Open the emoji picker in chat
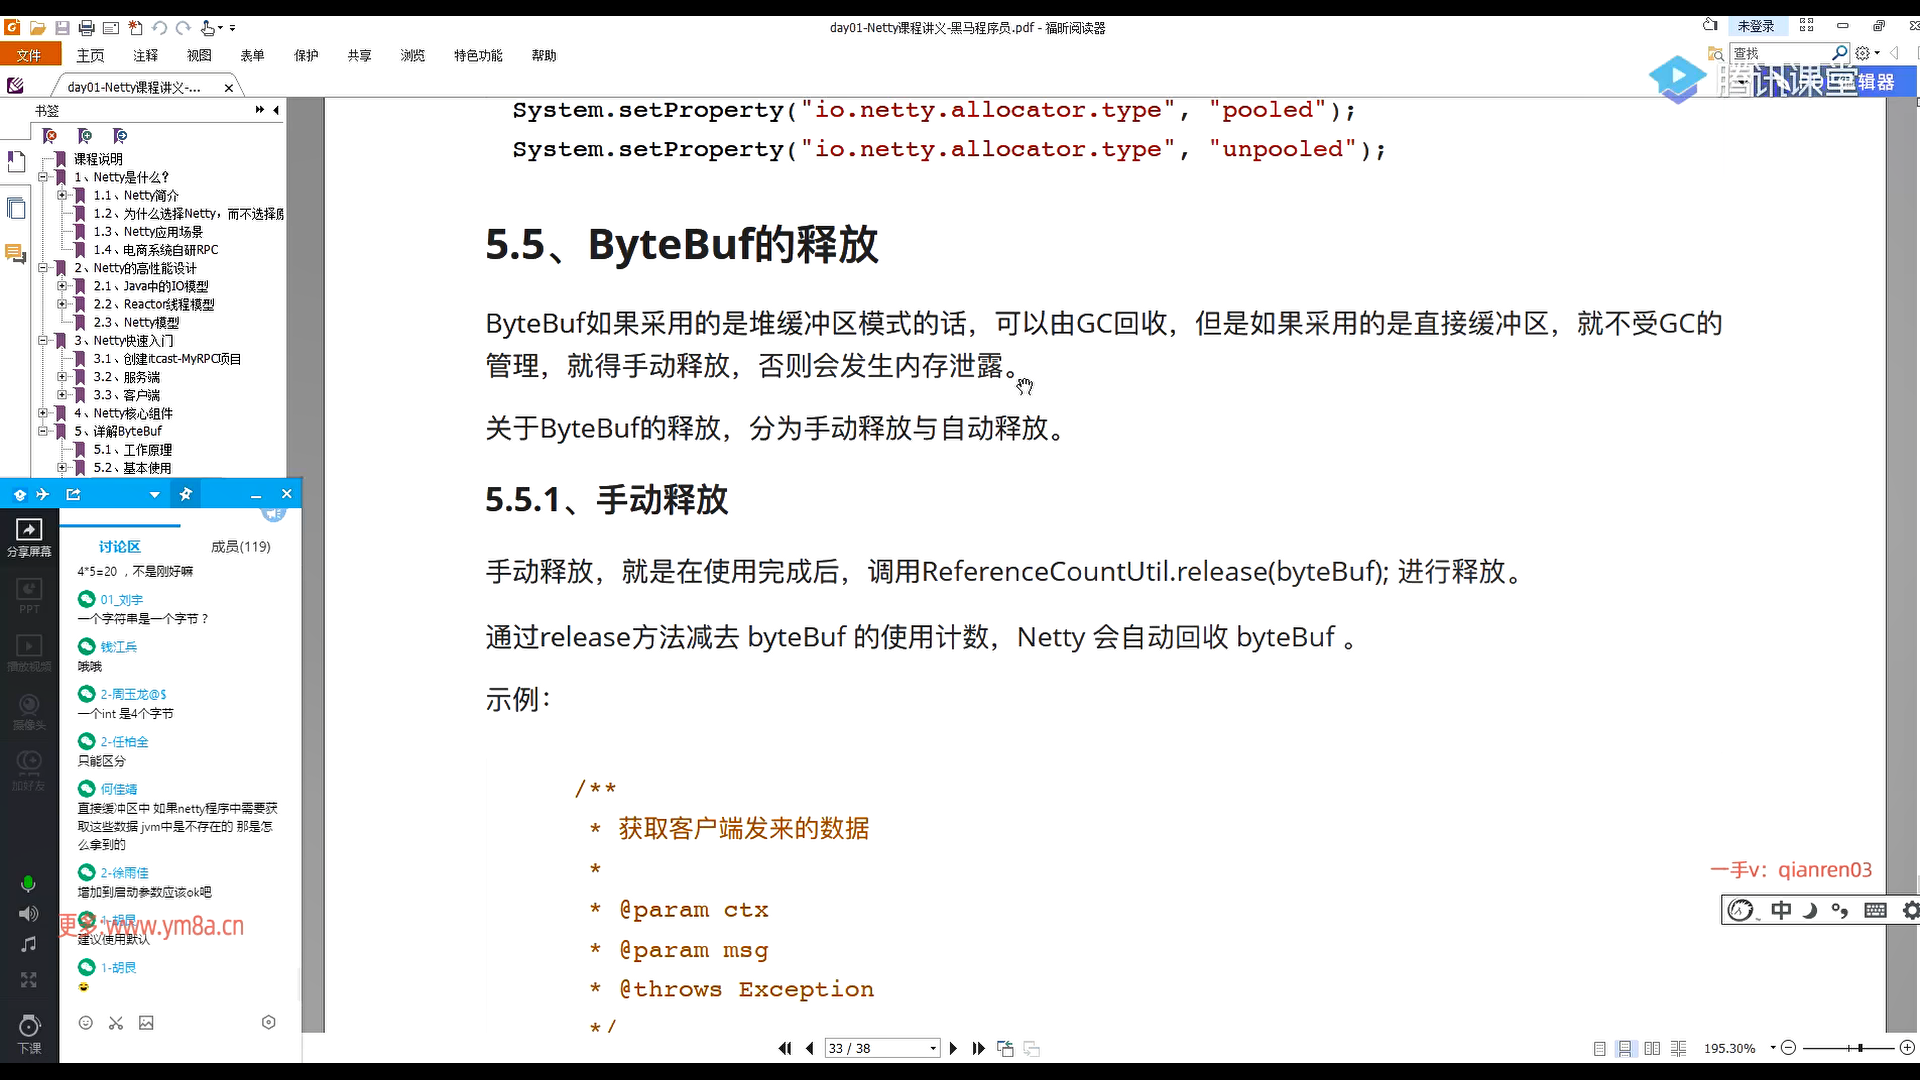The height and width of the screenshot is (1080, 1920). [86, 1023]
